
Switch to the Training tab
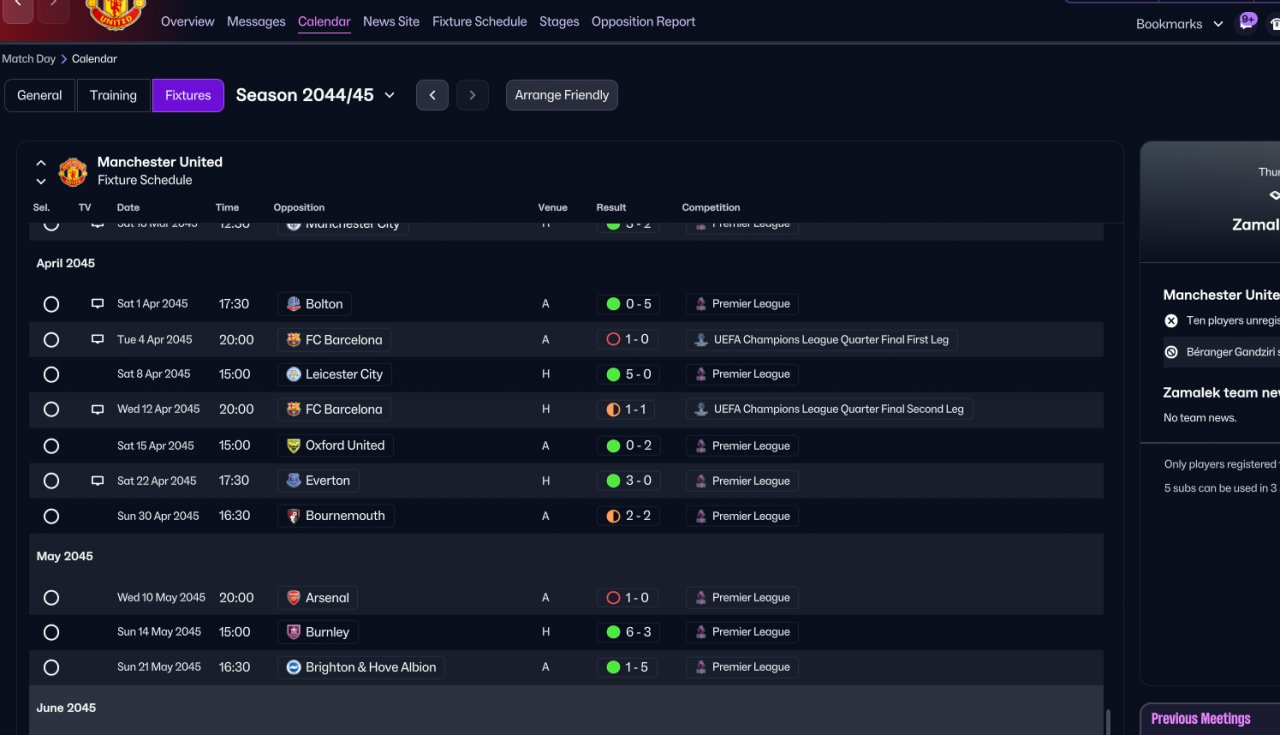point(113,95)
